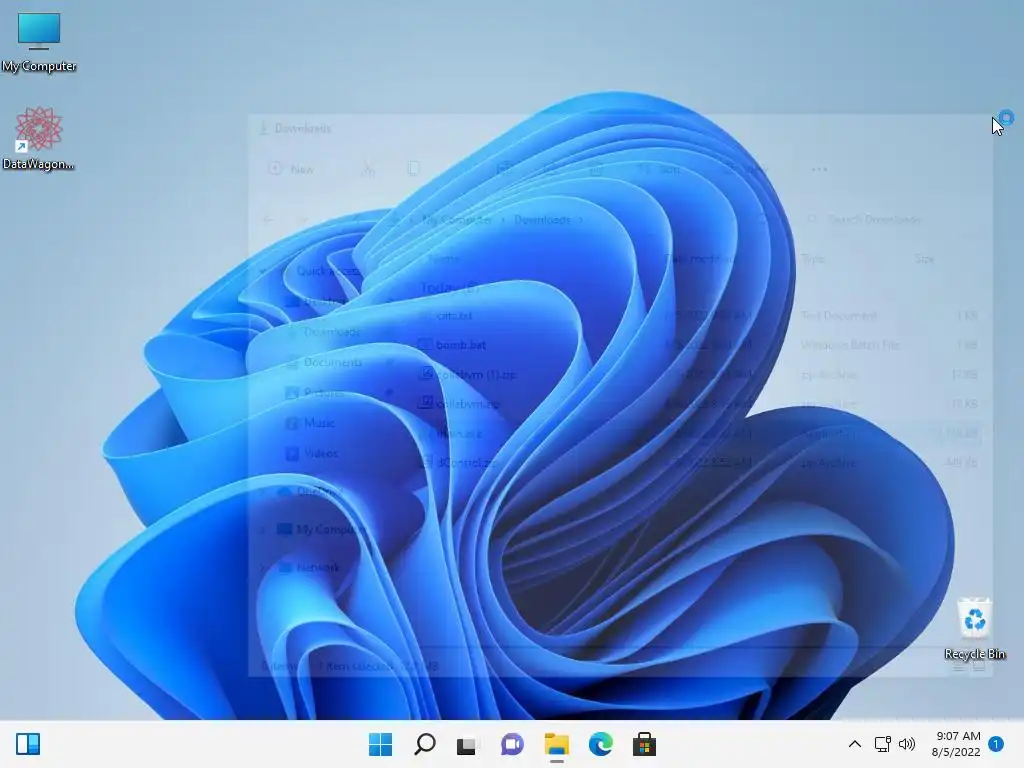
Task: Select the Recycle Bin desktop icon
Action: pyautogui.click(x=974, y=628)
